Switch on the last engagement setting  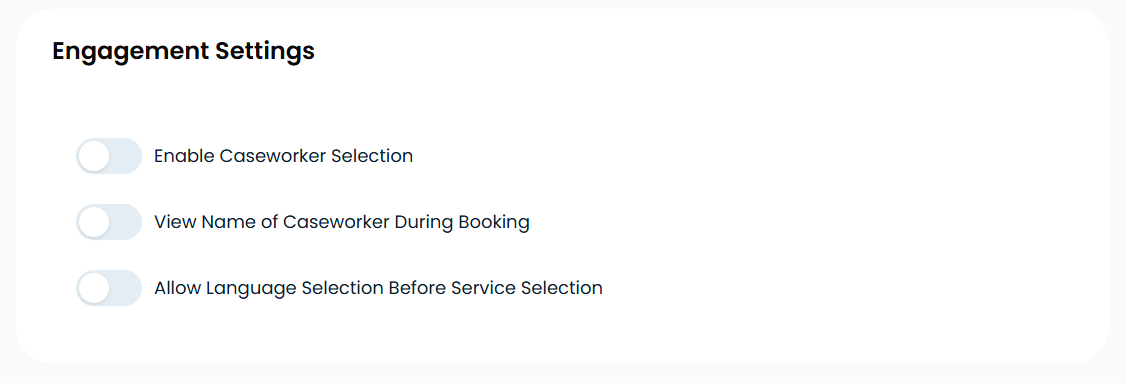pos(109,288)
